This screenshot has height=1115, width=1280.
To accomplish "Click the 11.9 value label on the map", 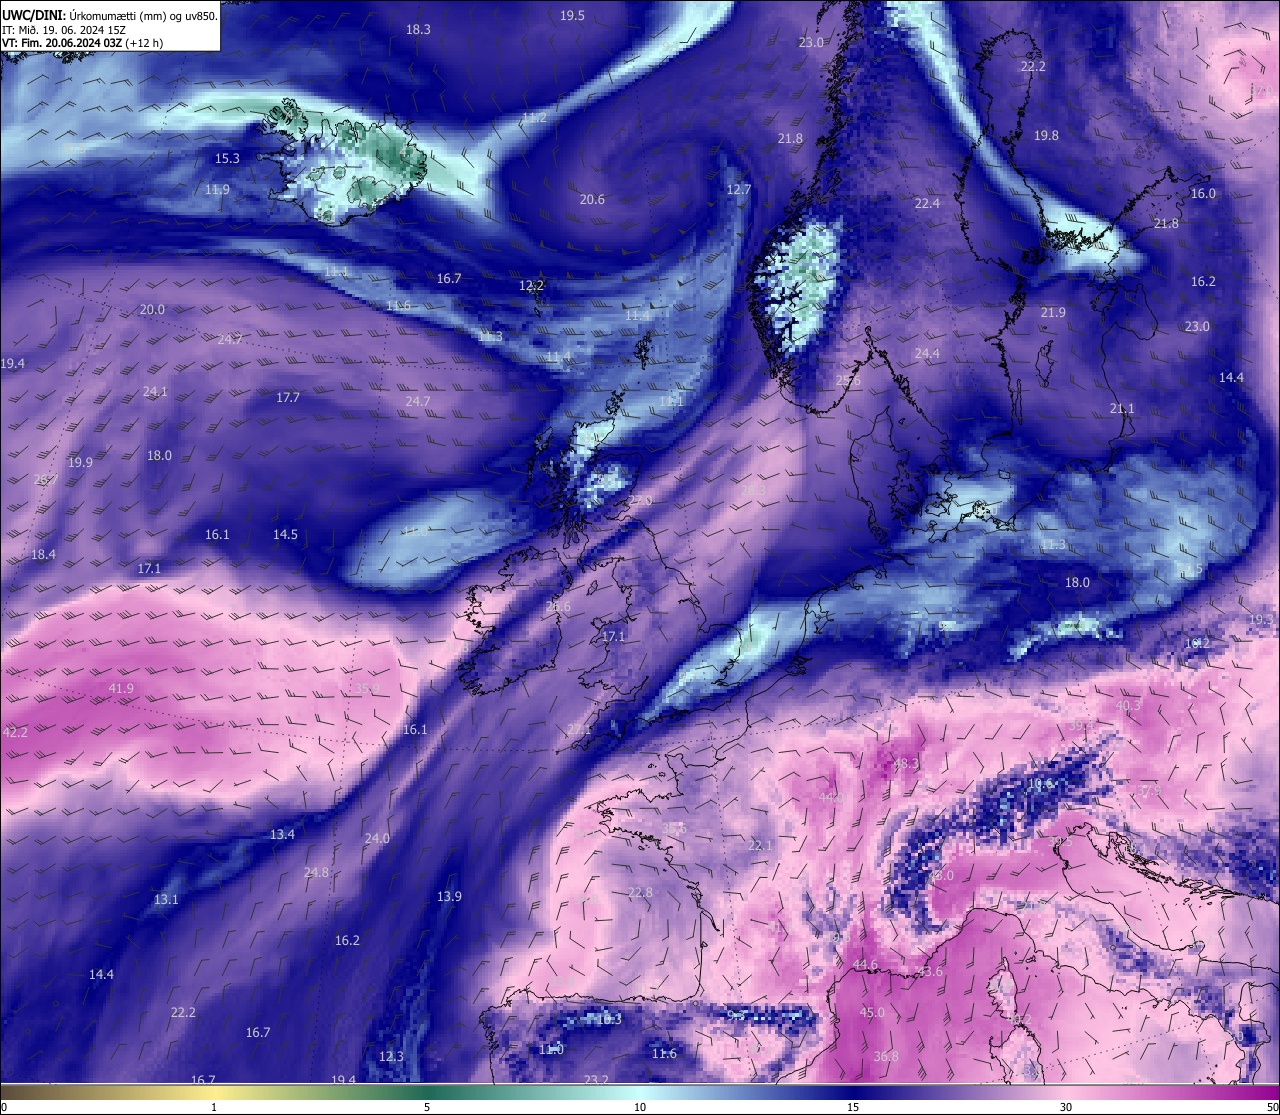I will coord(217,190).
